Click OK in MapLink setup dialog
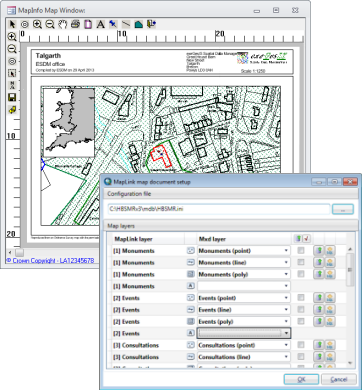The image size is (362, 390). [301, 379]
